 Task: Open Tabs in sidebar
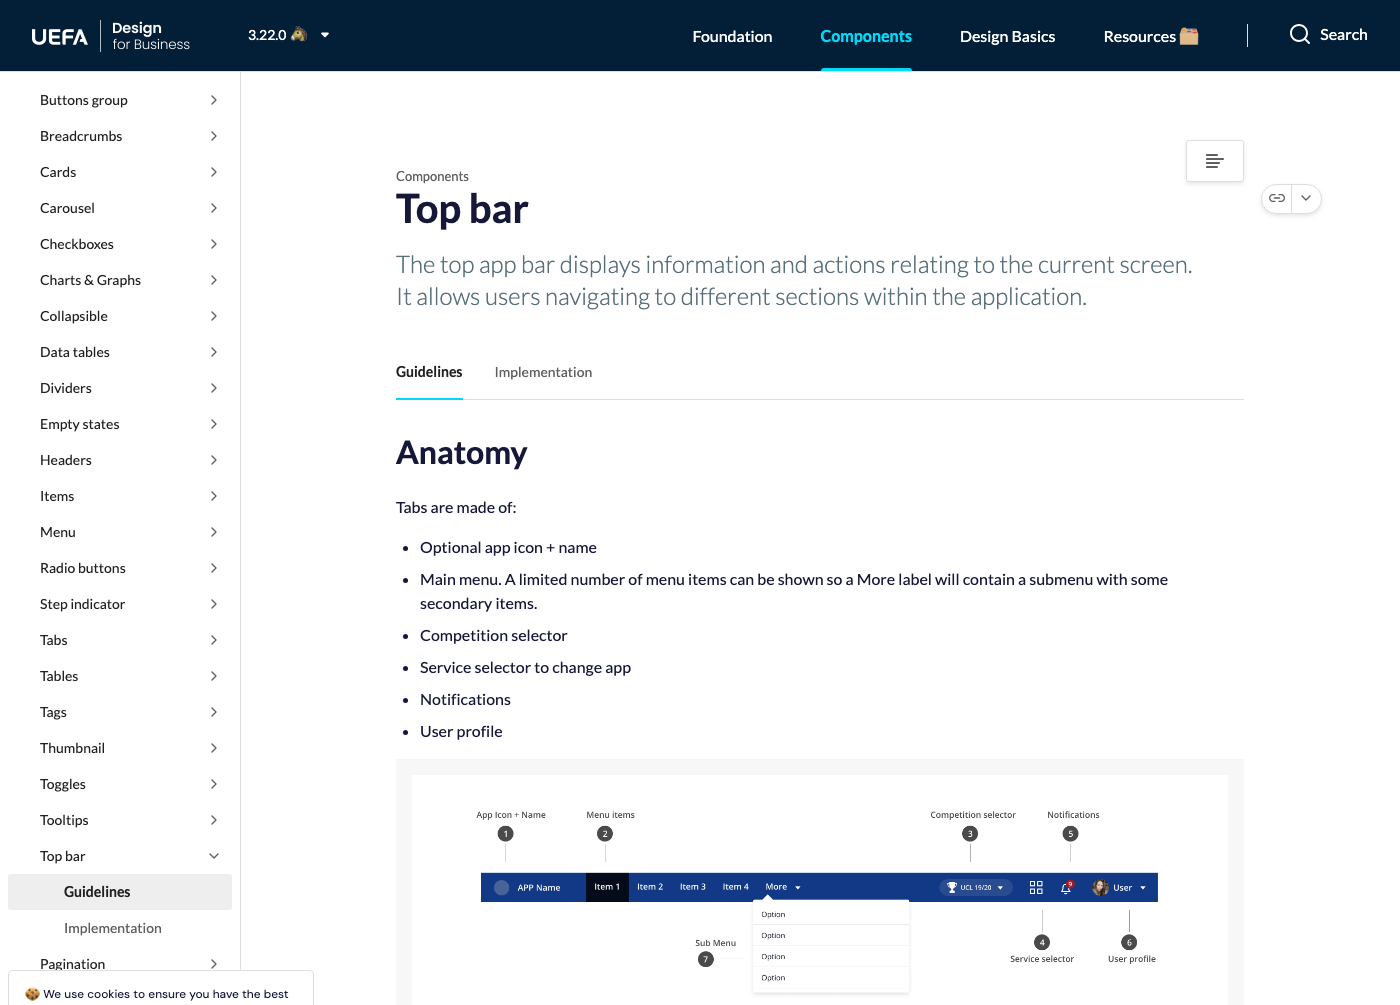[54, 640]
